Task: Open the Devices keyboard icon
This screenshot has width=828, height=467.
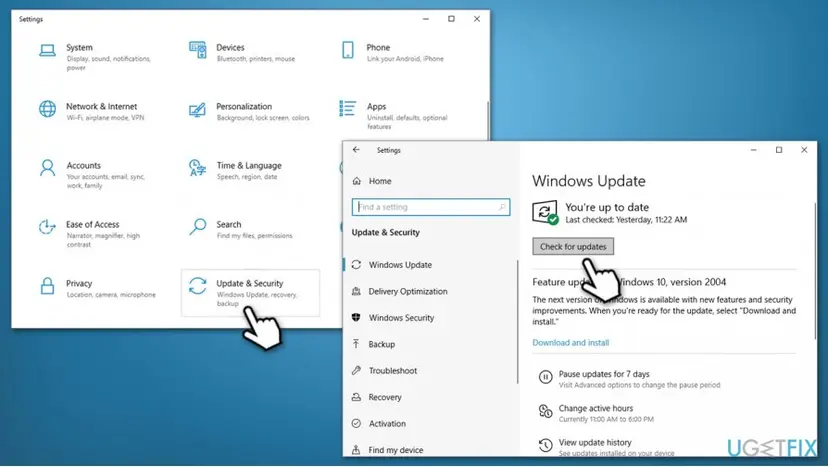Action: (197, 50)
